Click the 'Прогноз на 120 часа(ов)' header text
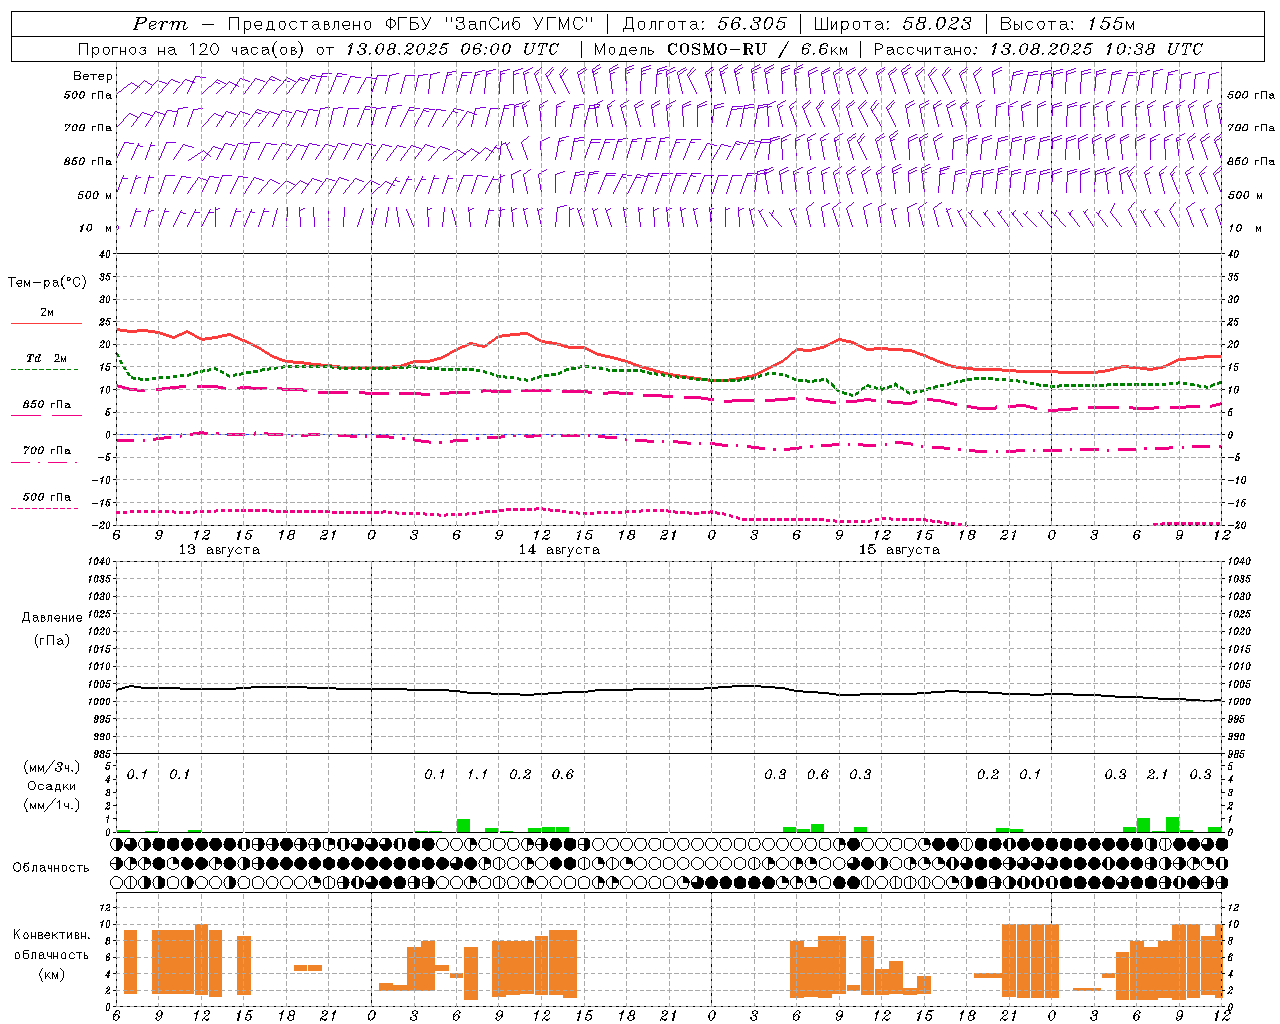1280x1024 pixels. [x=193, y=49]
